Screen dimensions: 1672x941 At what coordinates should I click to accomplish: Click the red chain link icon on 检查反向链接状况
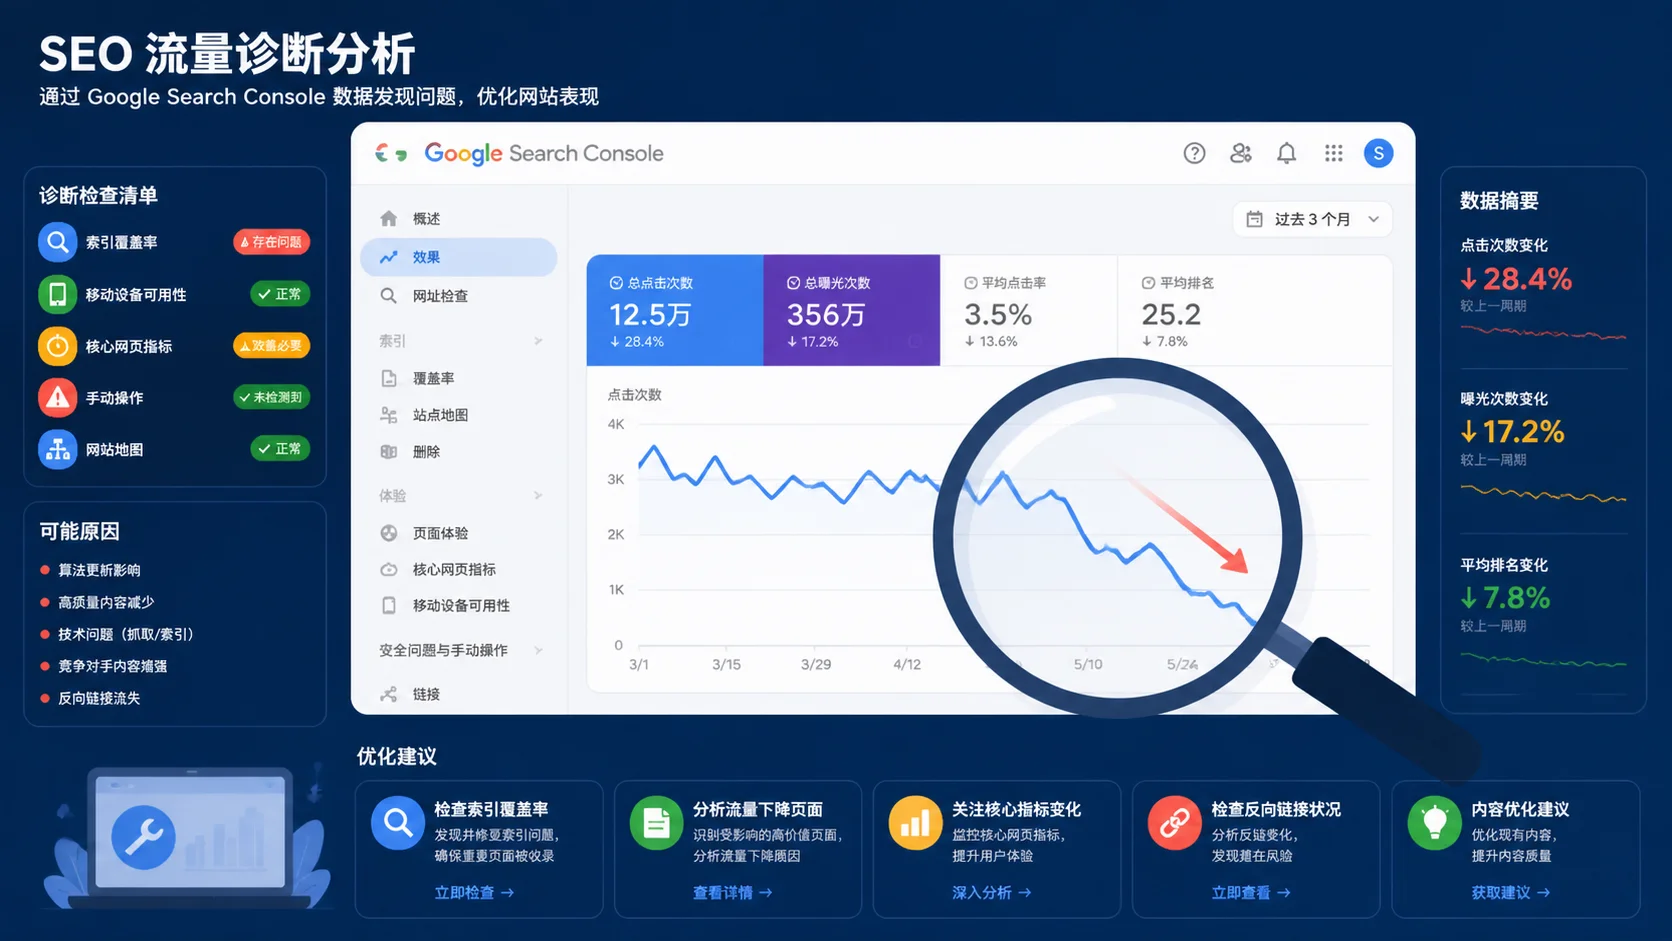pyautogui.click(x=1175, y=823)
